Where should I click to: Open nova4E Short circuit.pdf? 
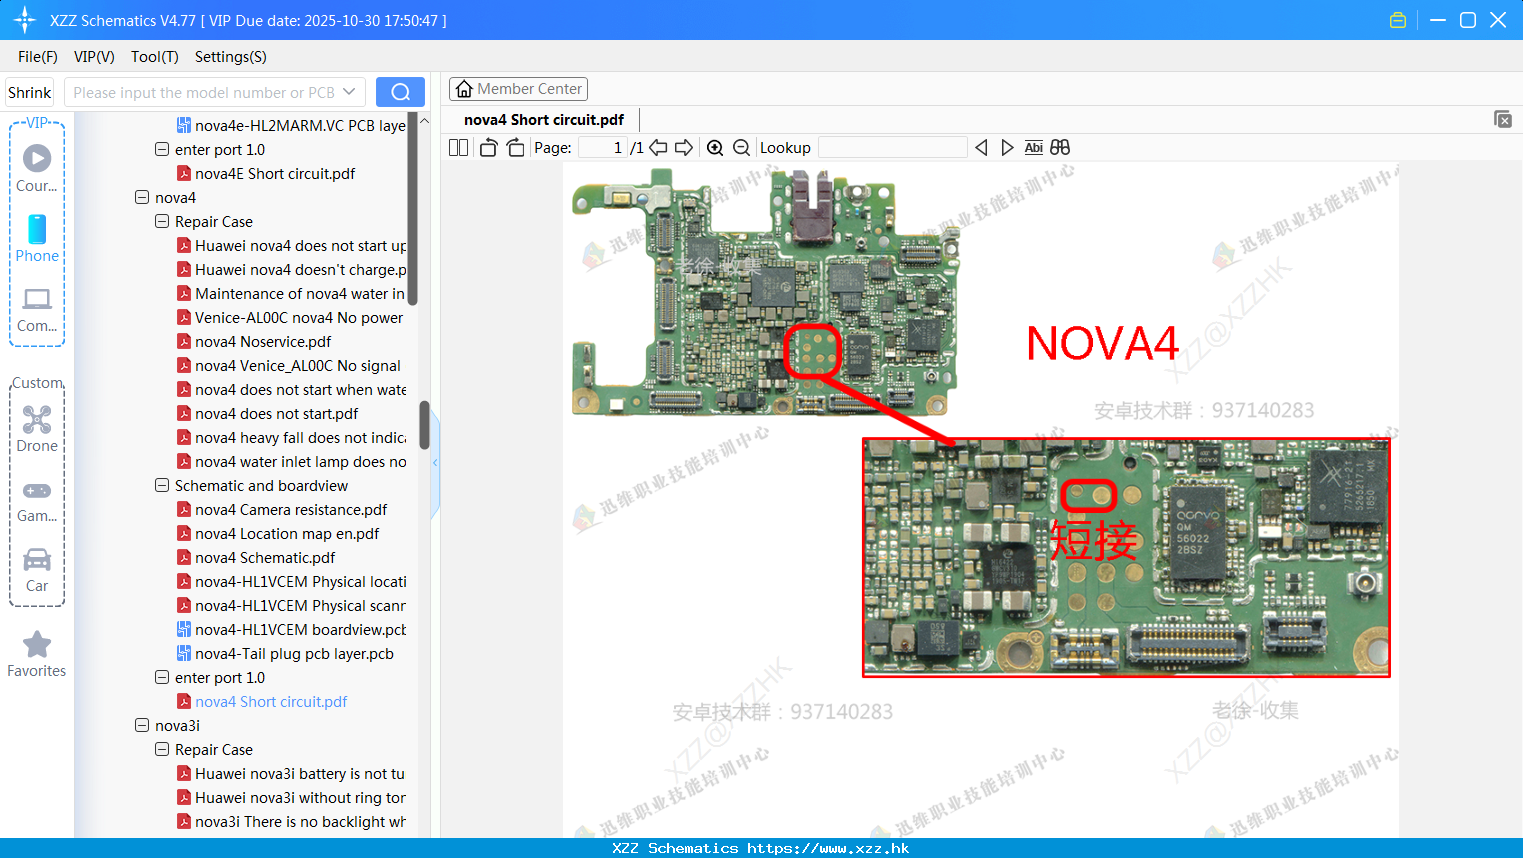pos(275,174)
